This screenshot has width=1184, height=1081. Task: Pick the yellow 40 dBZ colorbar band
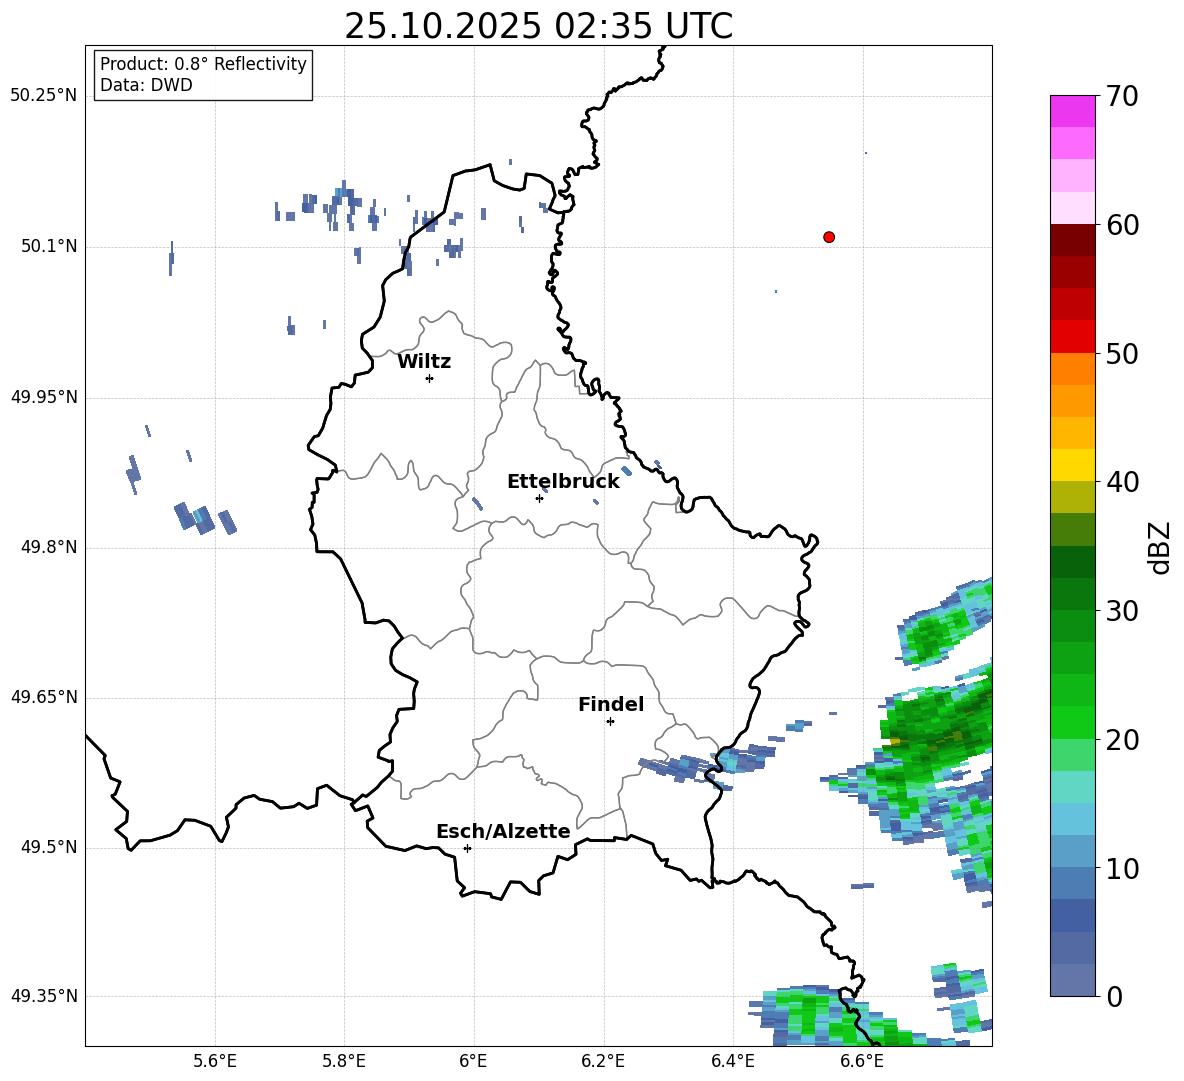pyautogui.click(x=1072, y=465)
